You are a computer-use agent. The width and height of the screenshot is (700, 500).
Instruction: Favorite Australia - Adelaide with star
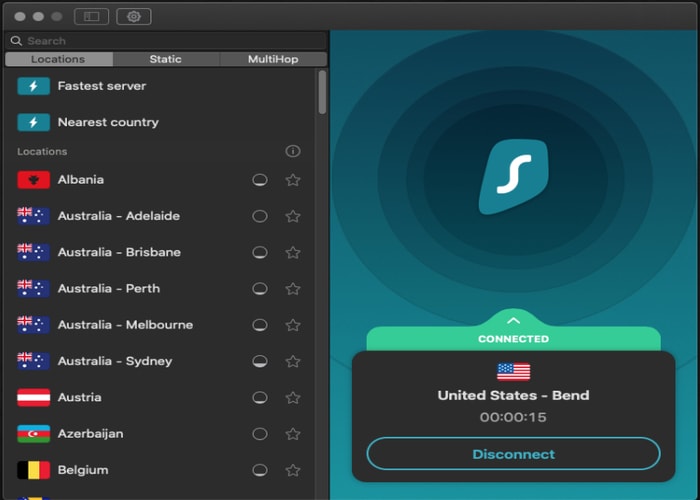(293, 216)
